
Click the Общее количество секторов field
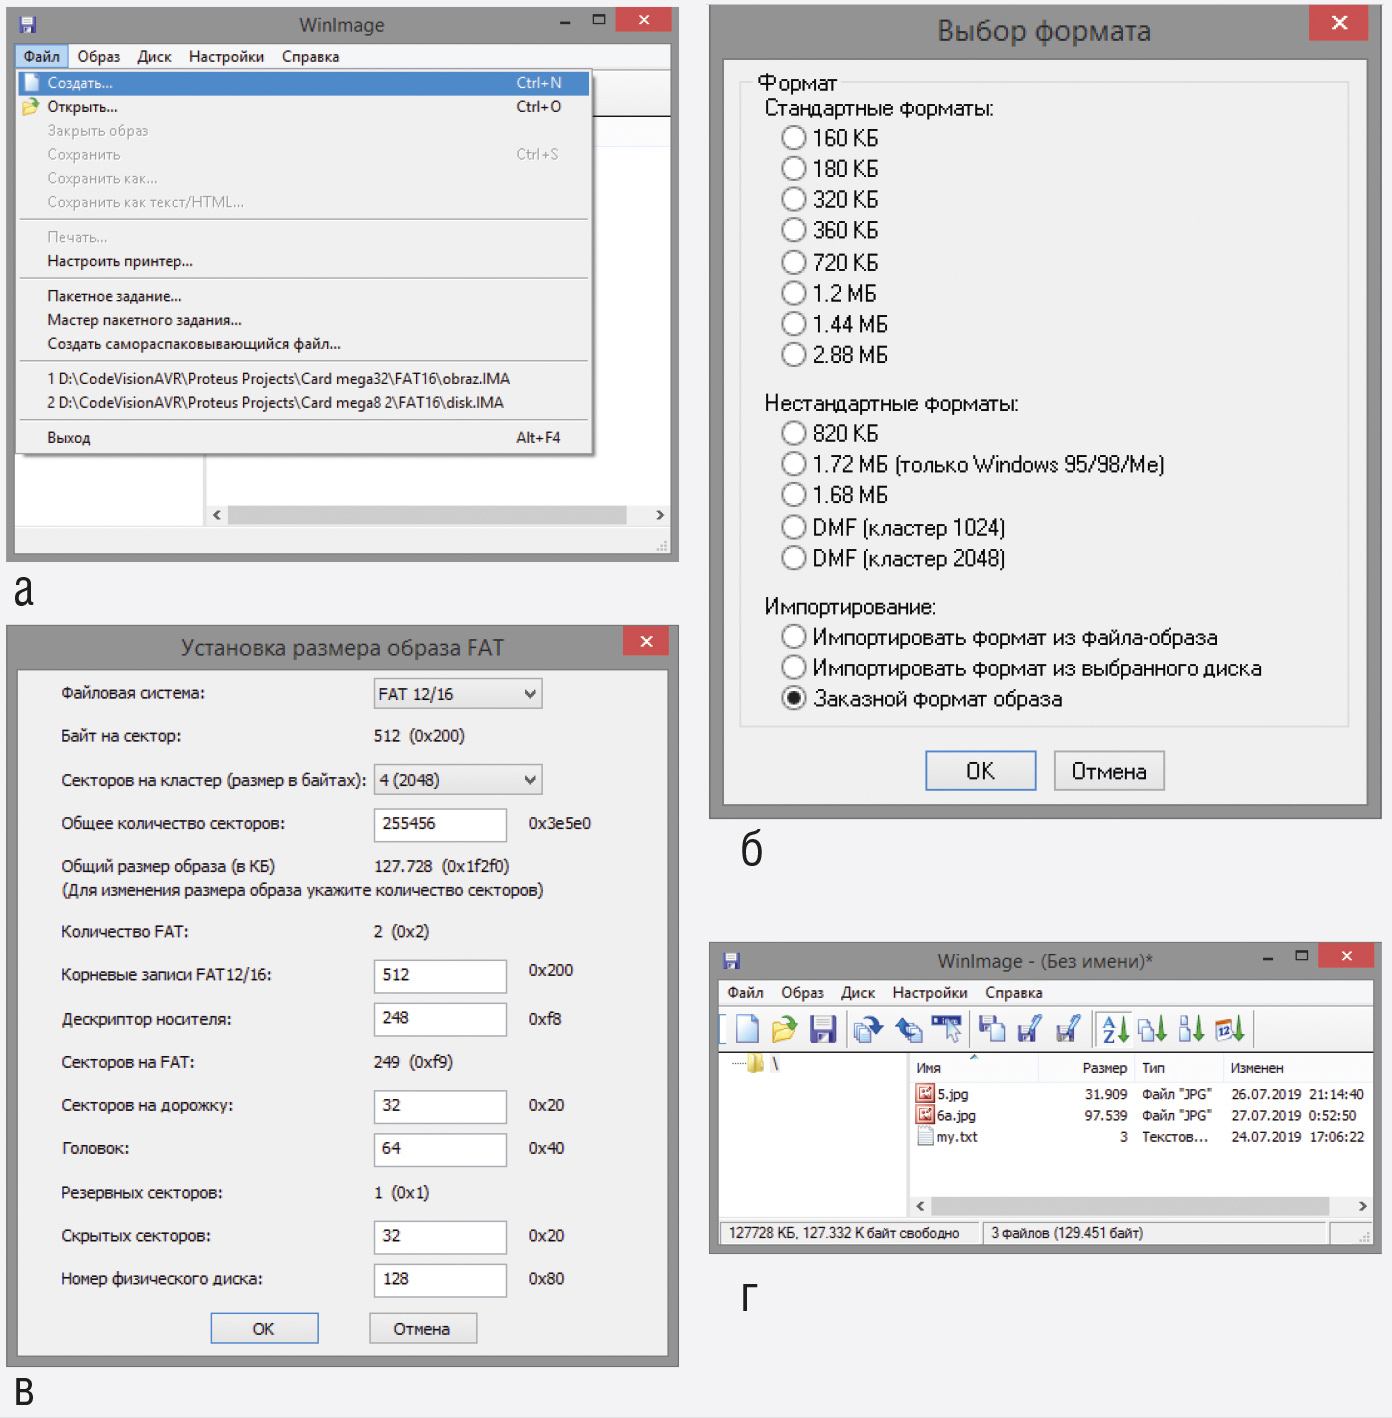click(440, 824)
